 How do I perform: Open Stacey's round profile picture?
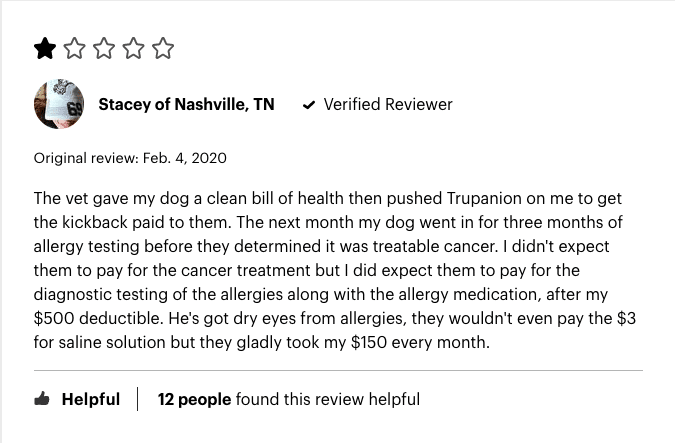pyautogui.click(x=59, y=104)
